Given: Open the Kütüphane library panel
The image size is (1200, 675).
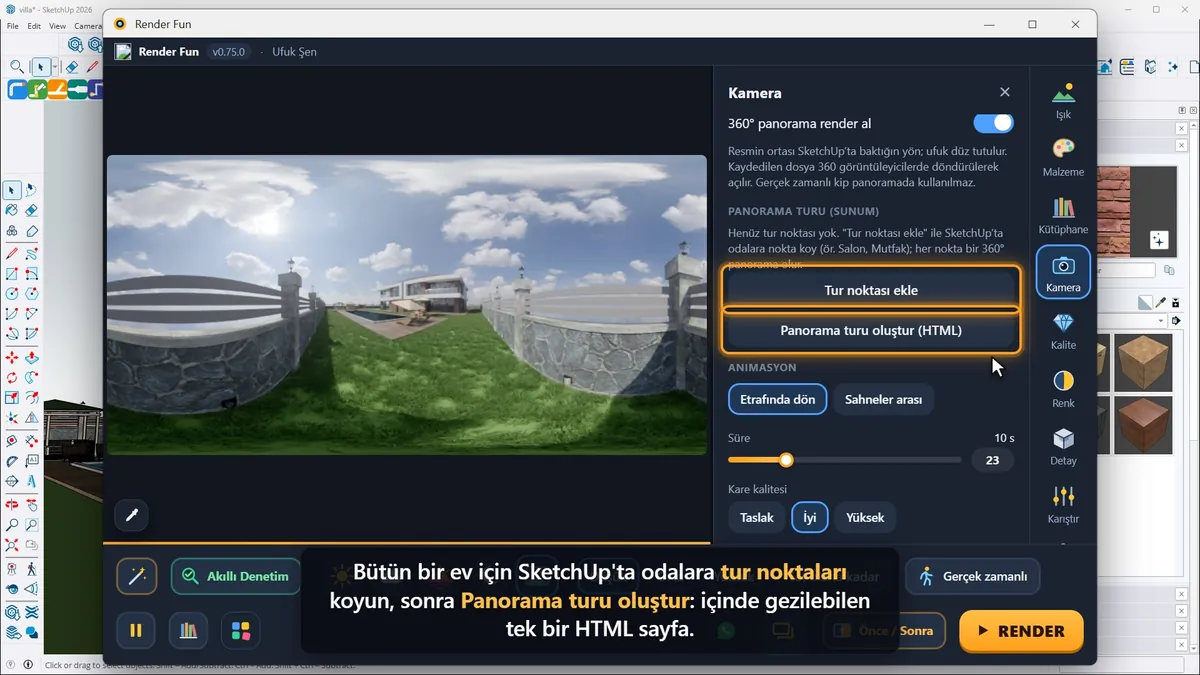Looking at the screenshot, I should point(1063,215).
